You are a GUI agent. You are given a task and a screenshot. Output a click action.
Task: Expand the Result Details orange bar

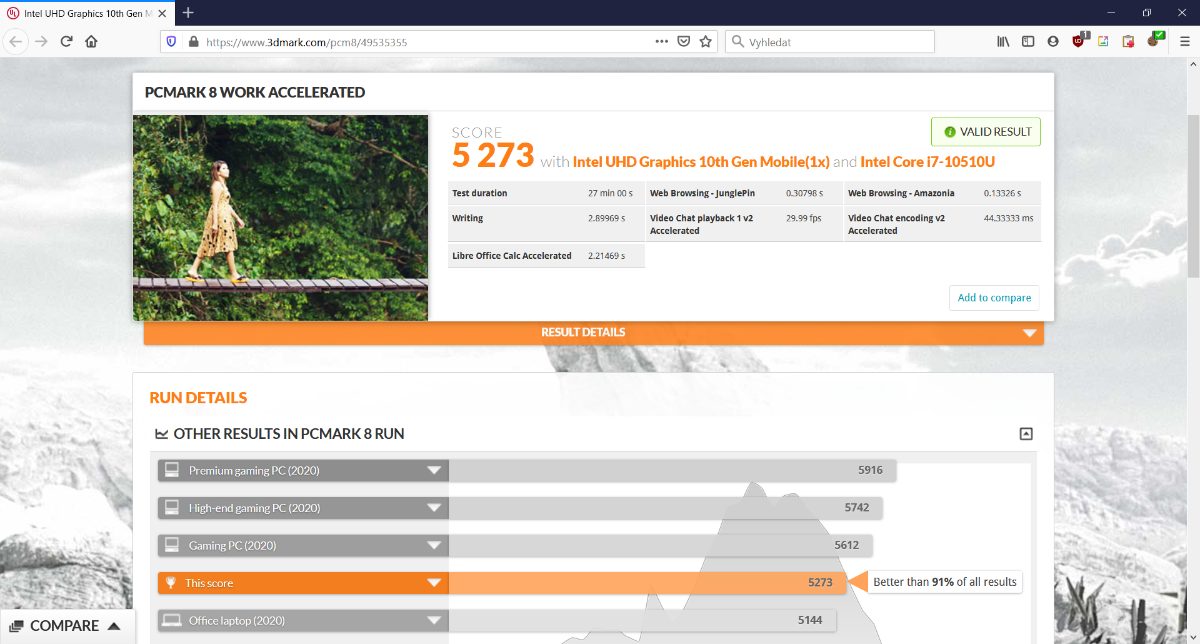(1029, 333)
